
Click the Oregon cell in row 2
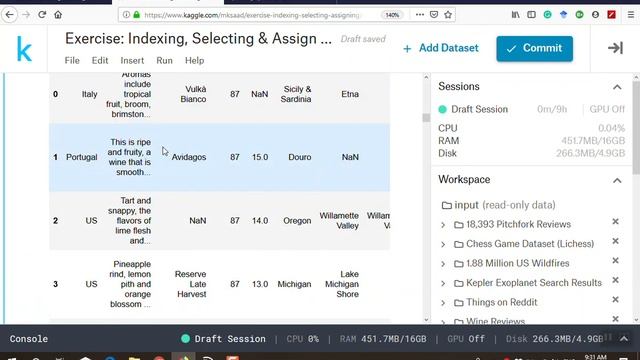pos(297,221)
